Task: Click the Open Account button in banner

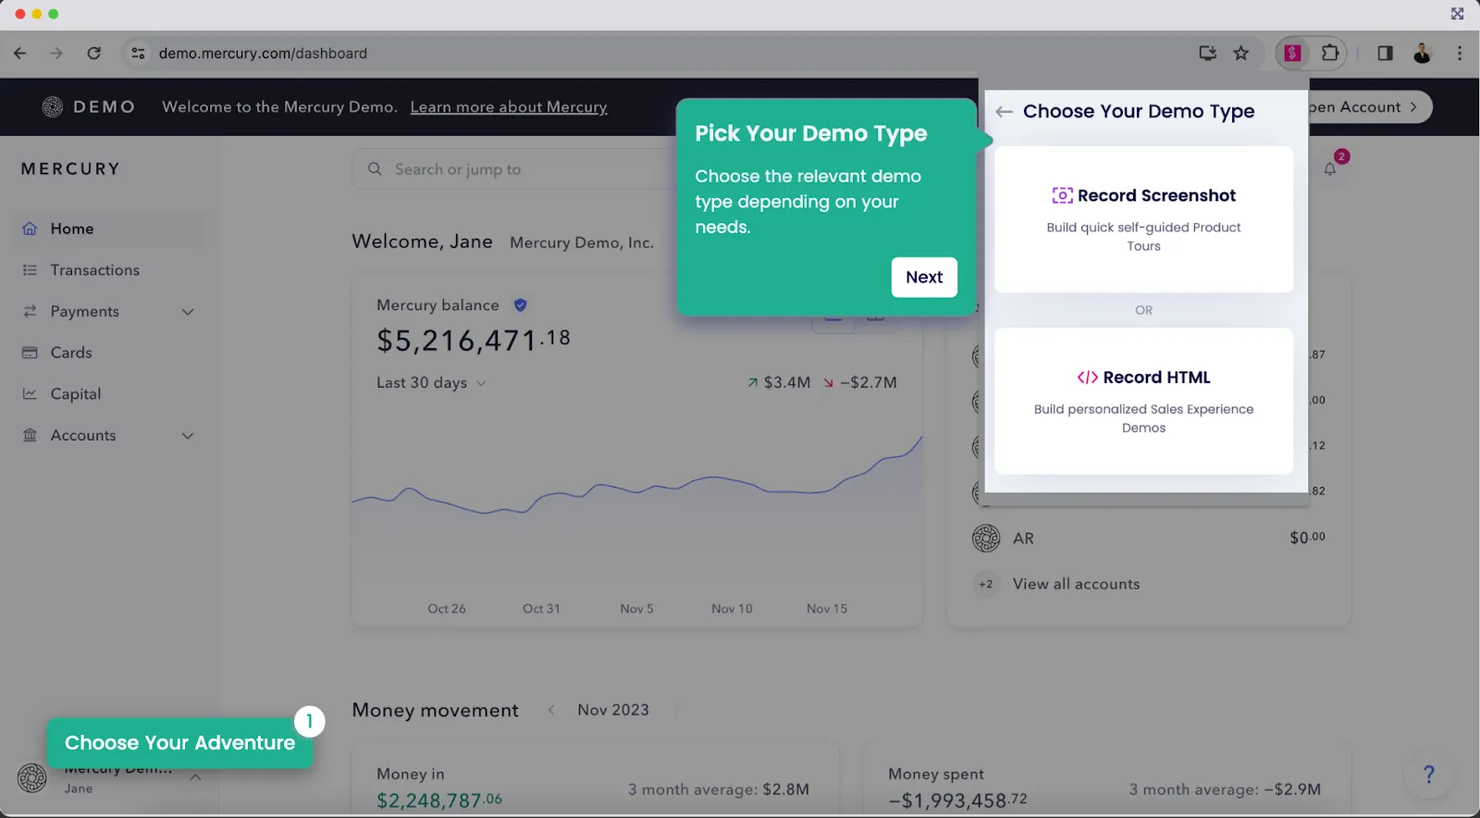Action: [x=1368, y=107]
